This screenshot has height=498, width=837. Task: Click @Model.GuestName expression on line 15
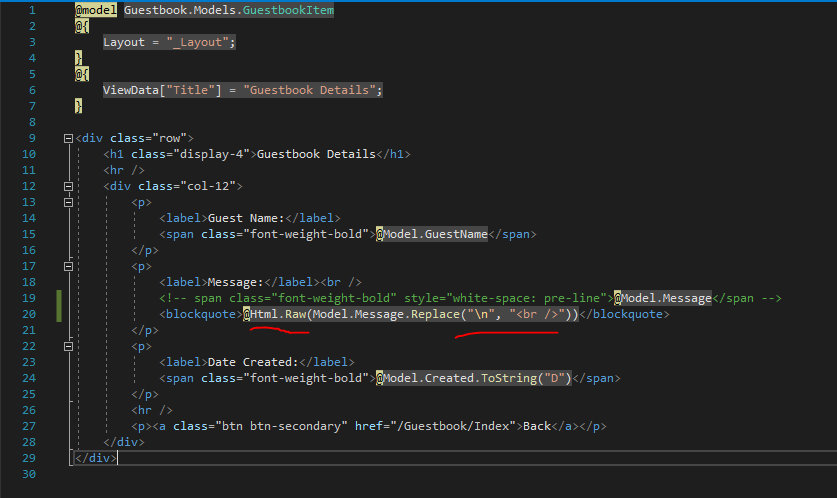[432, 234]
